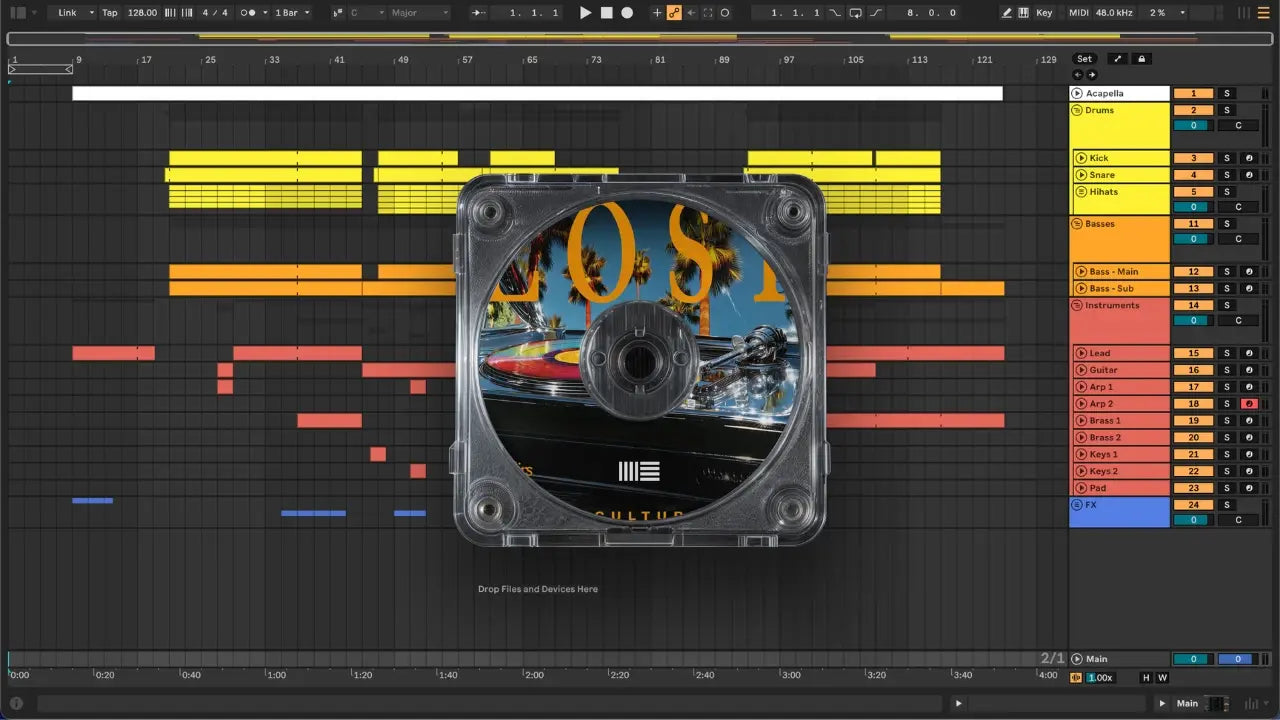The height and width of the screenshot is (720, 1280).
Task: Toggle Automation Mode icon beside Set
Action: 1118,59
